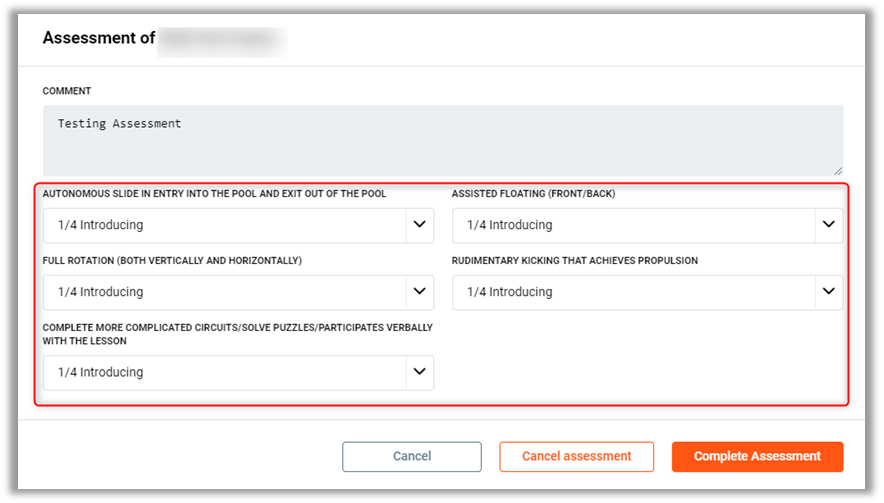Image resolution: width=884 pixels, height=503 pixels.
Task: Click the Rudimentary Kicking That Achieves Propulsion label
Action: coord(574,261)
